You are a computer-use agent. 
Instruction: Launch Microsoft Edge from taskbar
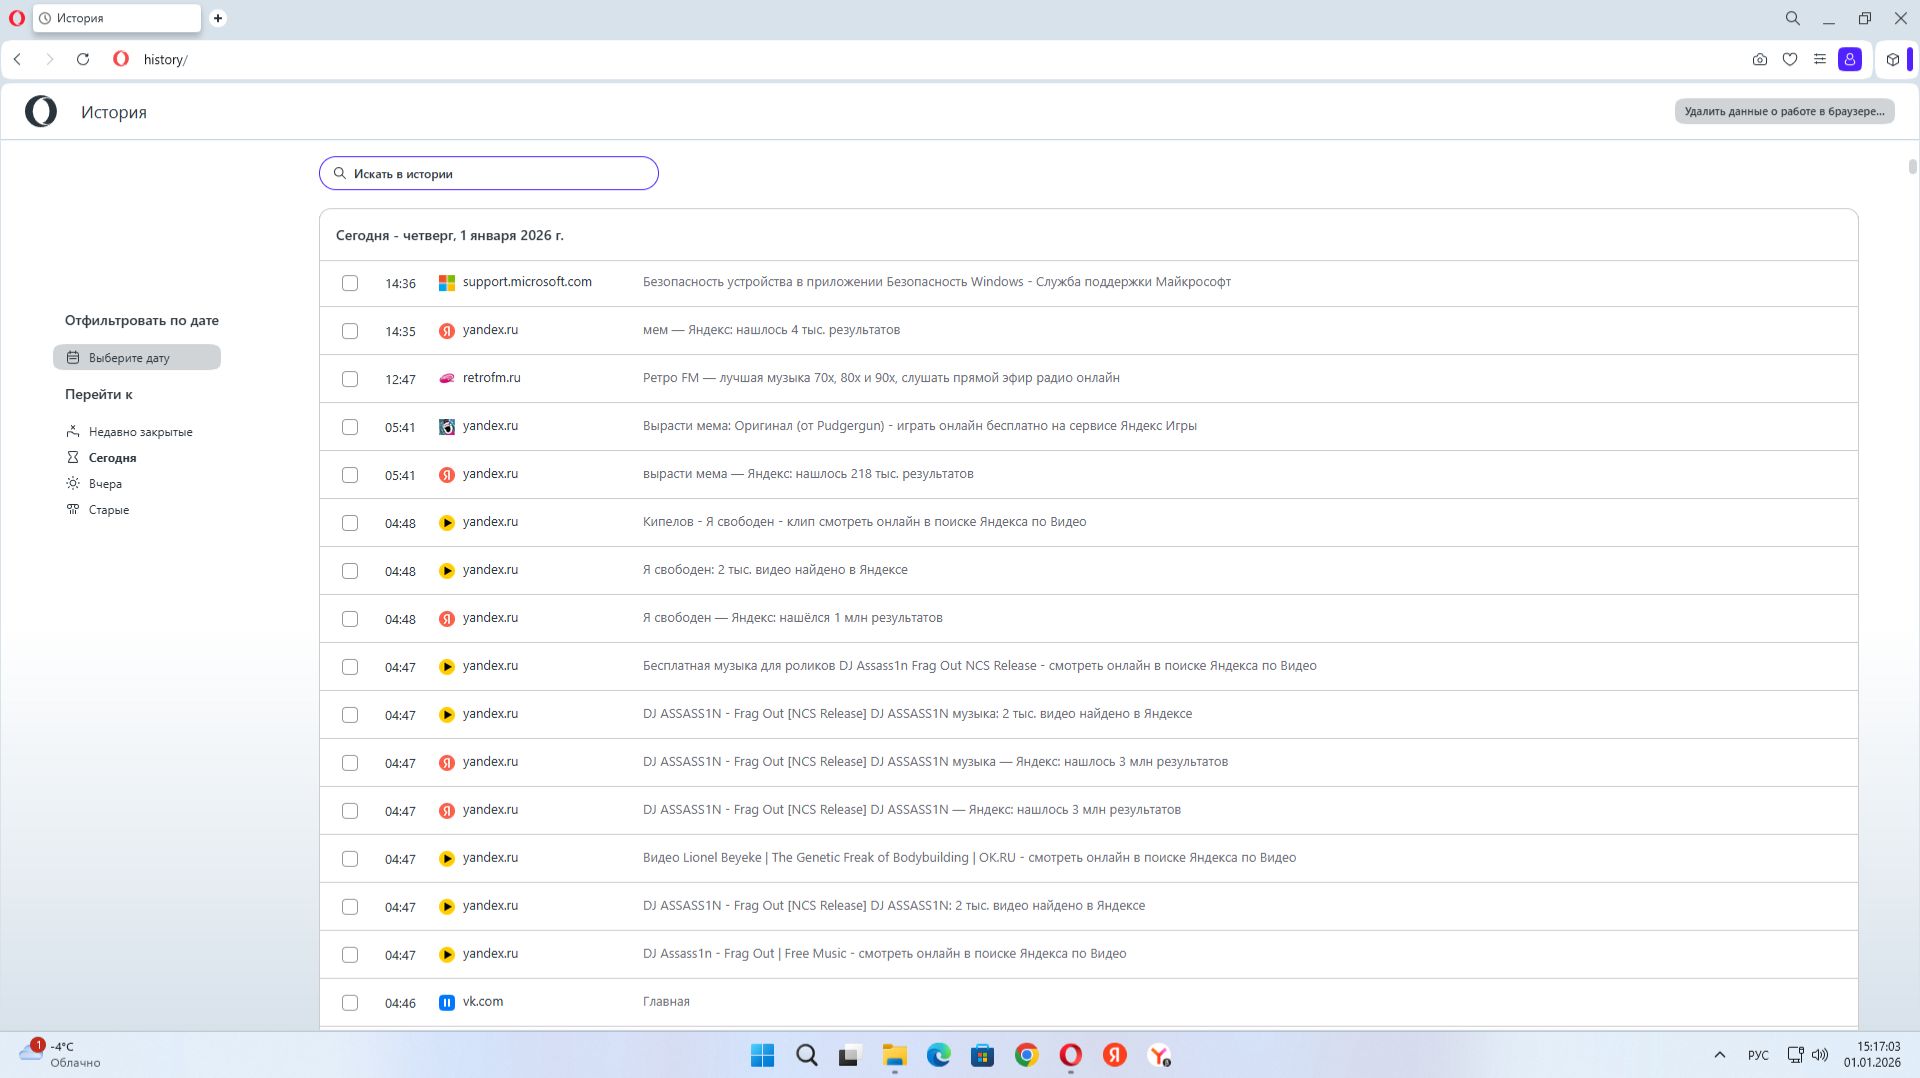[938, 1056]
